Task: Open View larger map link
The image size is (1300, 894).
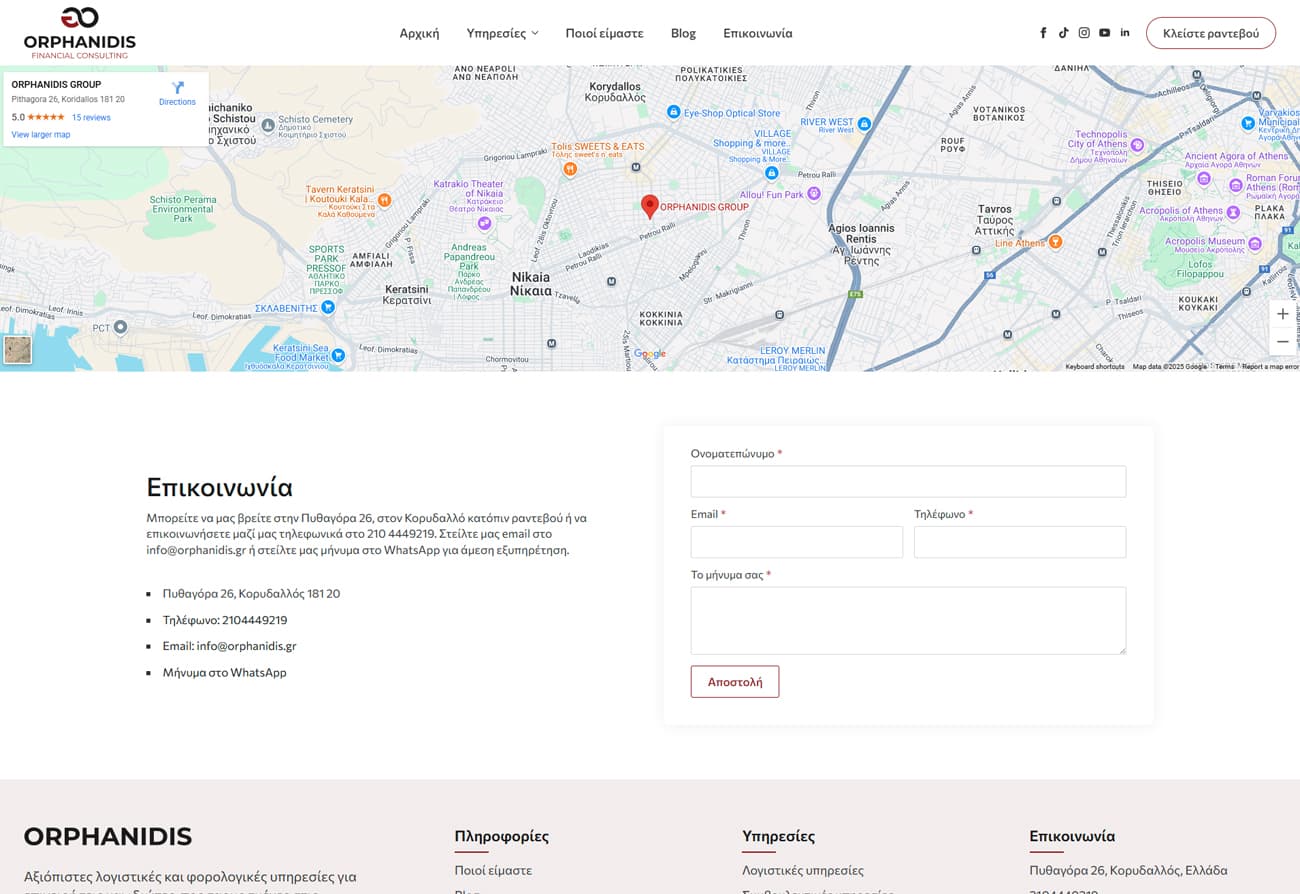Action: [41, 134]
